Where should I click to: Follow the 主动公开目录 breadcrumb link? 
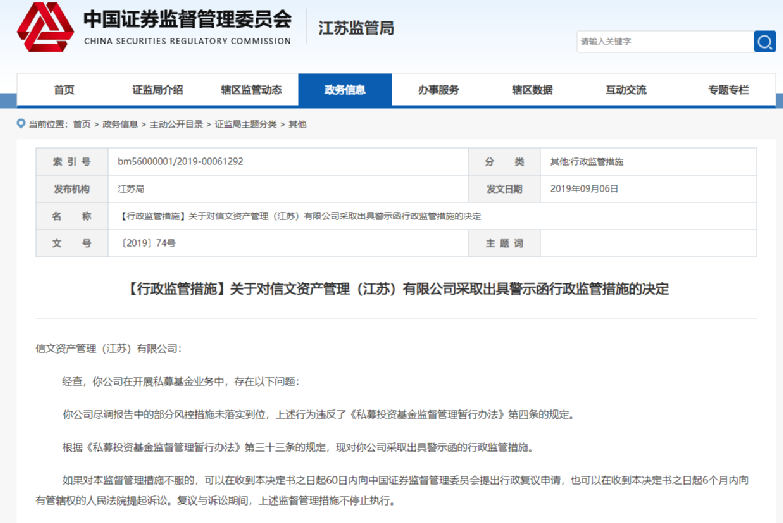176,124
